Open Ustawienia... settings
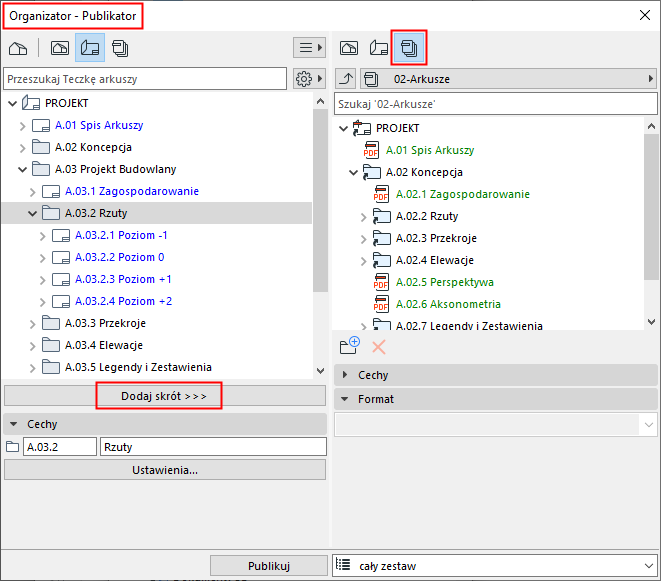This screenshot has height=581, width=661. [165, 470]
